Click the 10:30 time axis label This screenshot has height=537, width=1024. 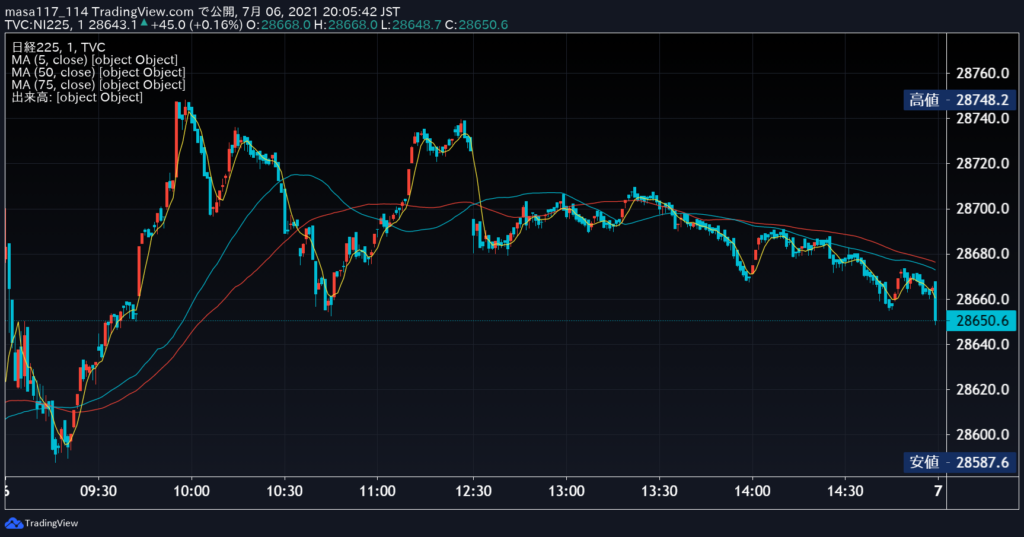(284, 491)
